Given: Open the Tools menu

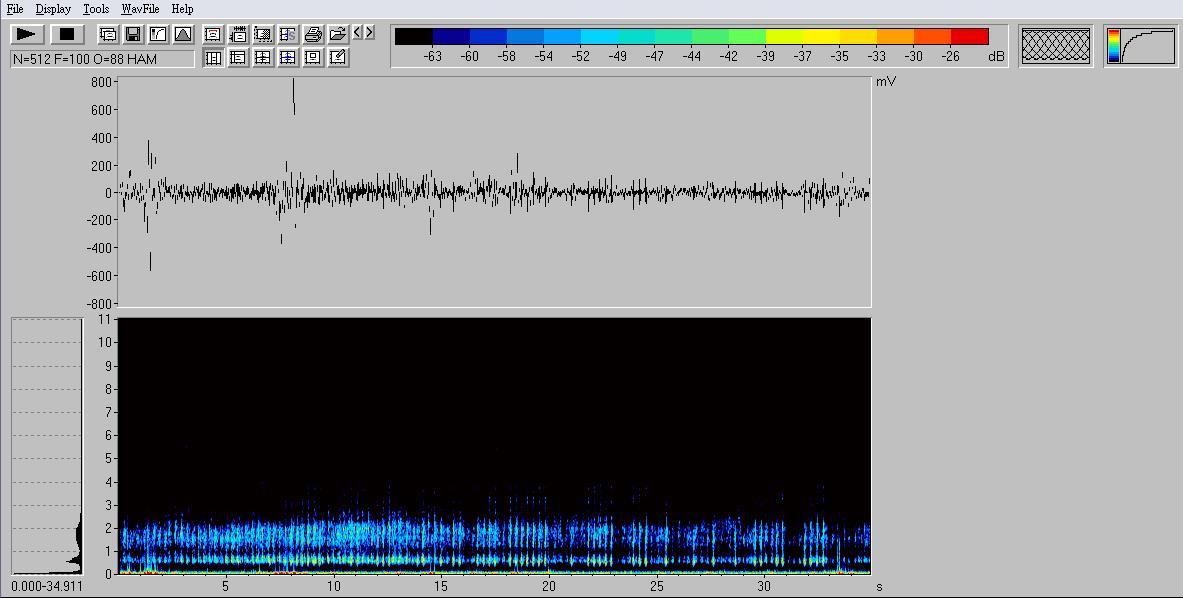Looking at the screenshot, I should pos(96,9).
